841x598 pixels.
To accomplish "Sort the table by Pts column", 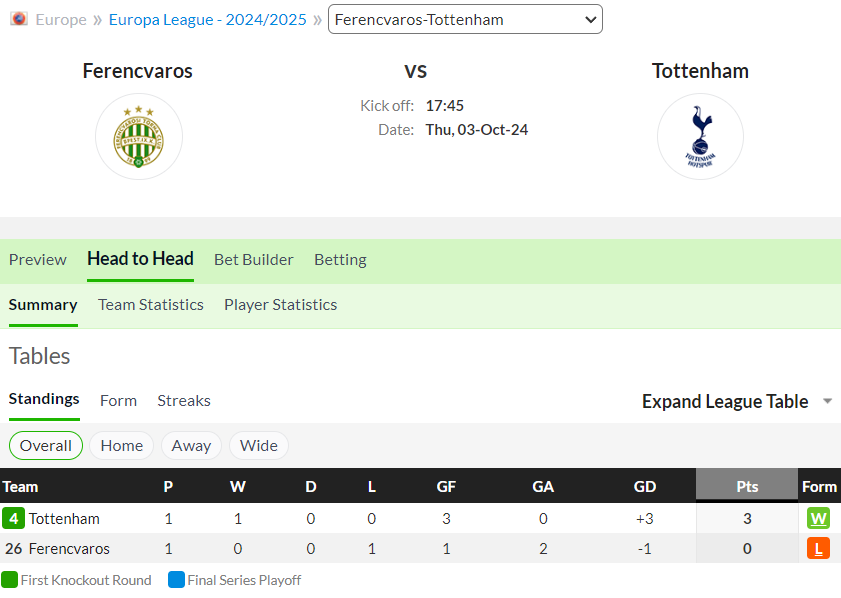I will pyautogui.click(x=747, y=487).
